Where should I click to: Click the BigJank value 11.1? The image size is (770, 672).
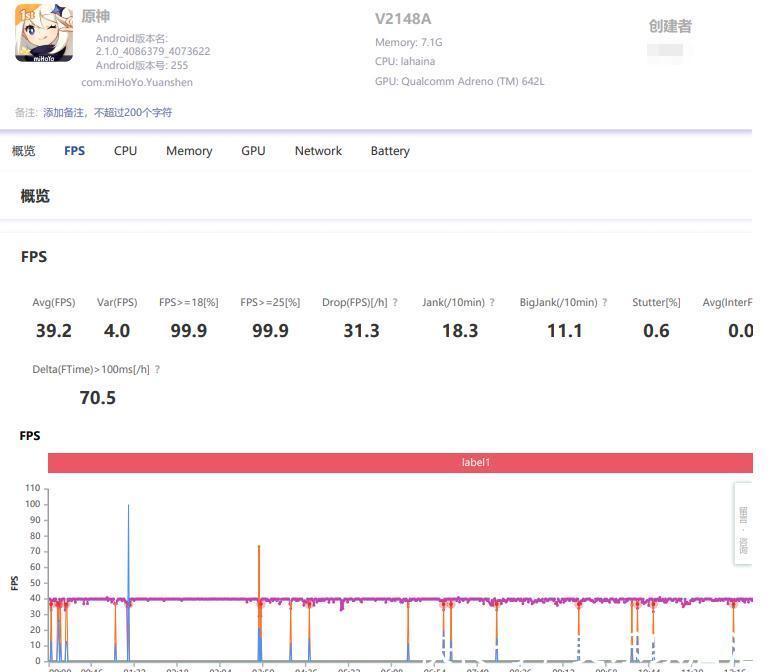(565, 331)
